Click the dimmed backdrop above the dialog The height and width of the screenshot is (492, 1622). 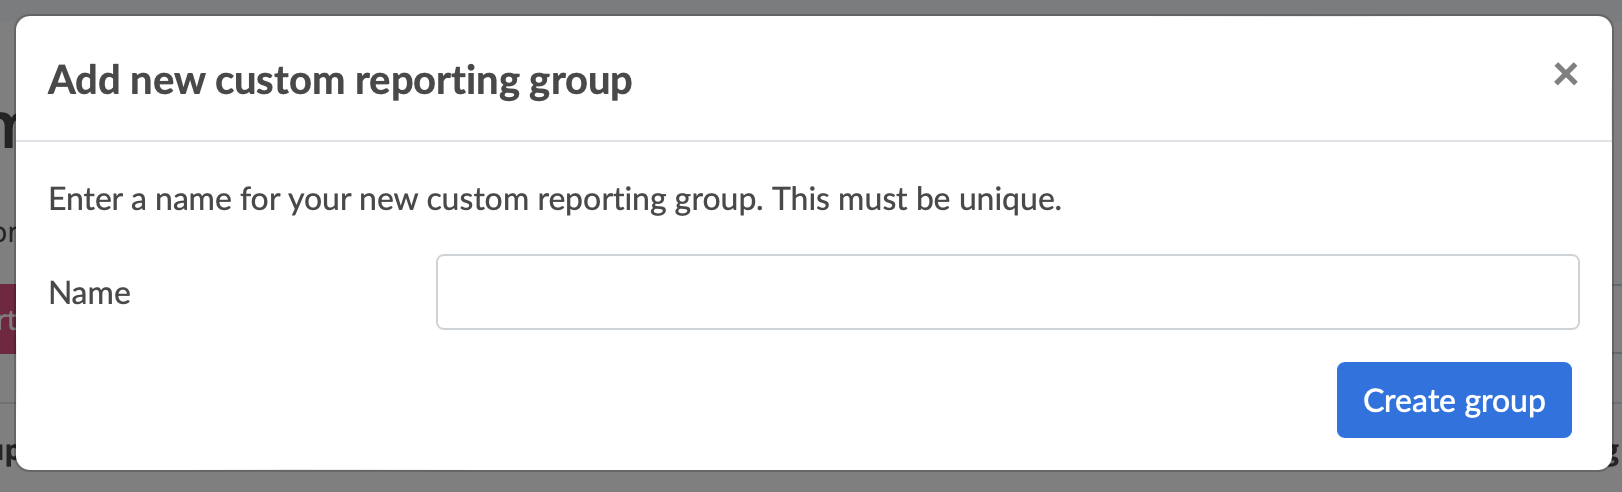800,6
